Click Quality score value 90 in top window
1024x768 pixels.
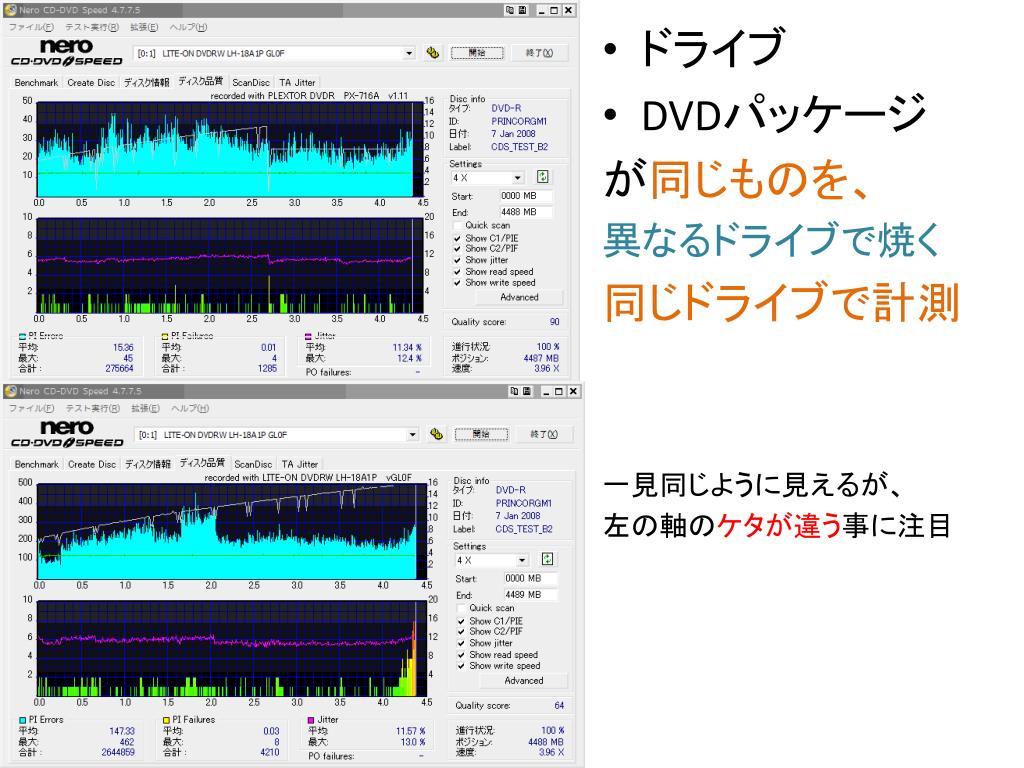[554, 322]
